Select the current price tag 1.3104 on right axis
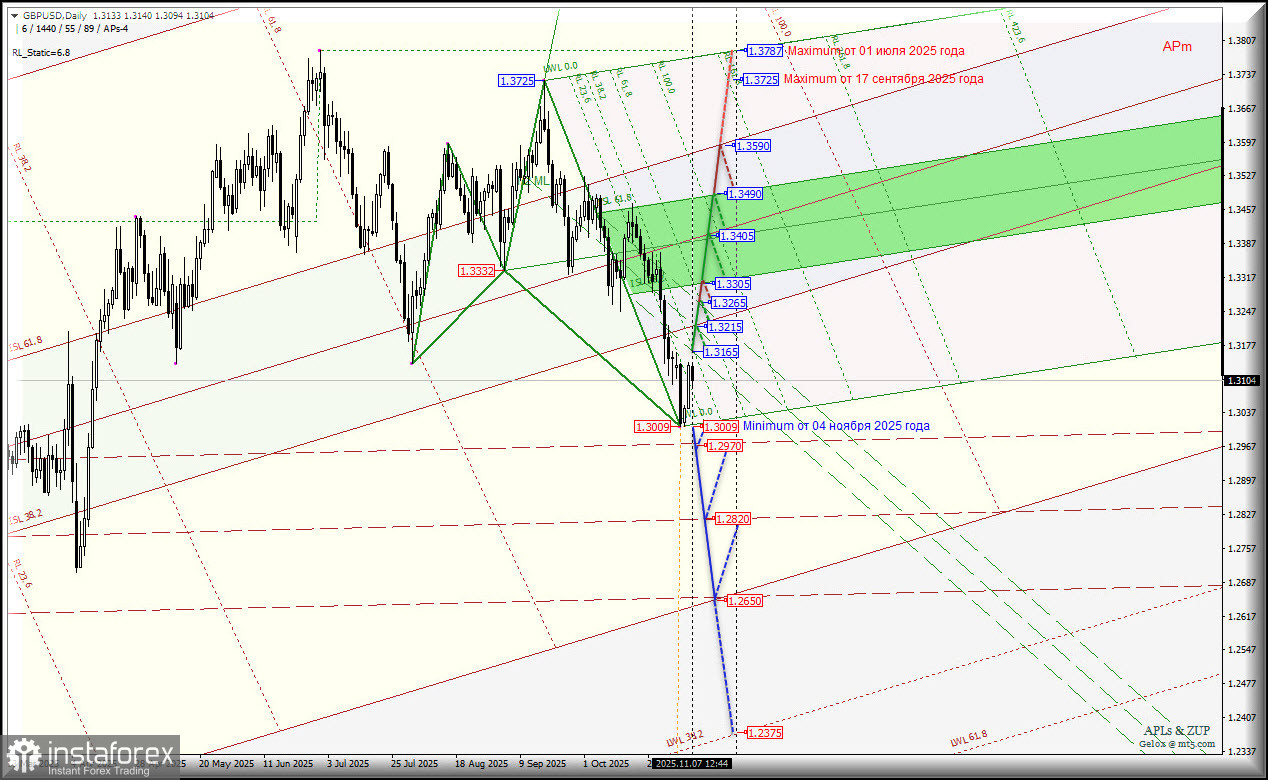This screenshot has width=1268, height=780. (1243, 380)
